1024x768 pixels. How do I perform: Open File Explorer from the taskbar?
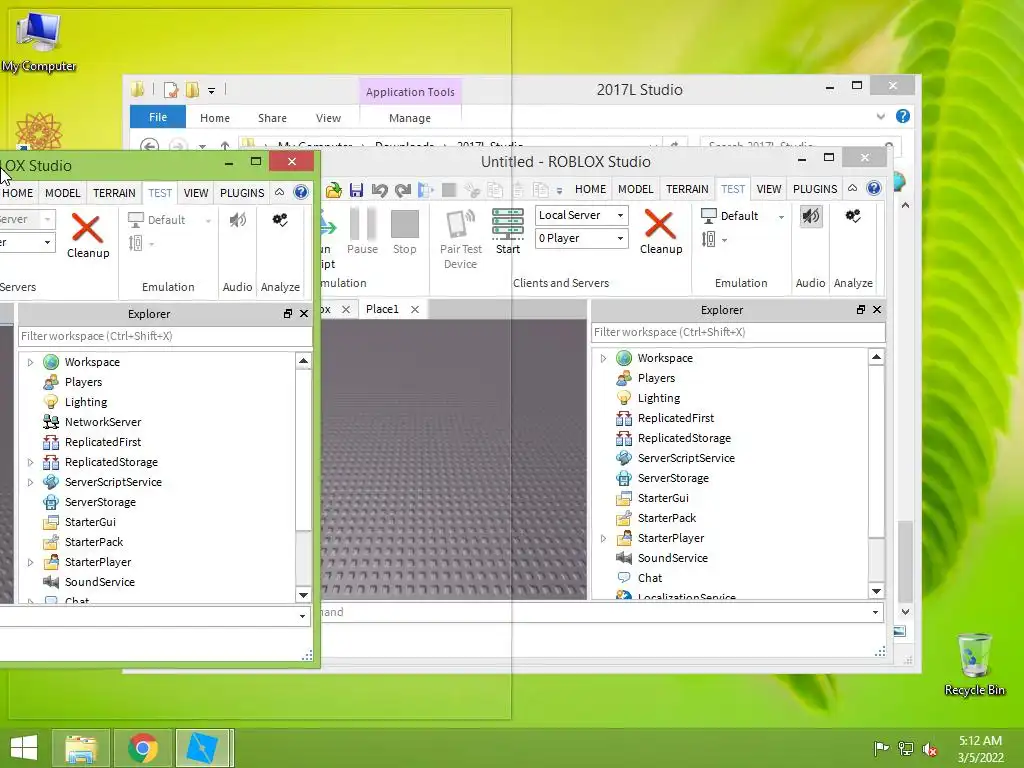(x=81, y=748)
